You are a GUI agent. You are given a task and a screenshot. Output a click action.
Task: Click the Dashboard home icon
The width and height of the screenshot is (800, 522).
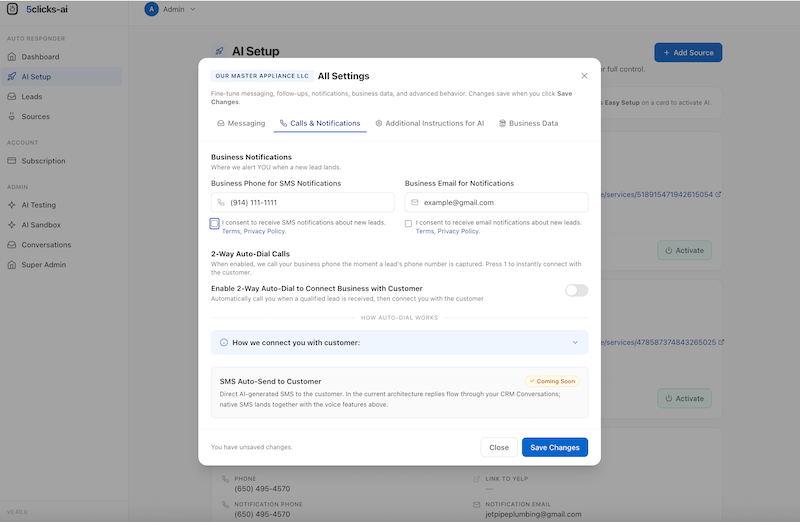click(x=12, y=57)
